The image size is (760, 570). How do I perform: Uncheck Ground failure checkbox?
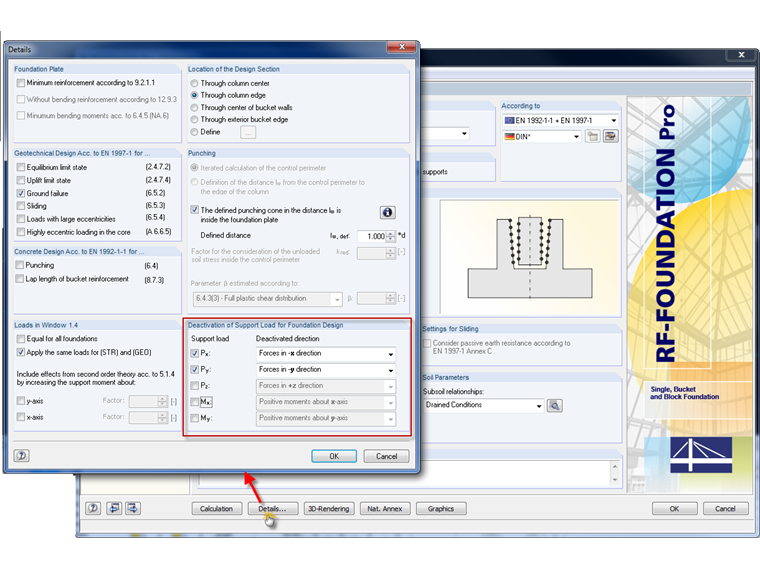(20, 193)
